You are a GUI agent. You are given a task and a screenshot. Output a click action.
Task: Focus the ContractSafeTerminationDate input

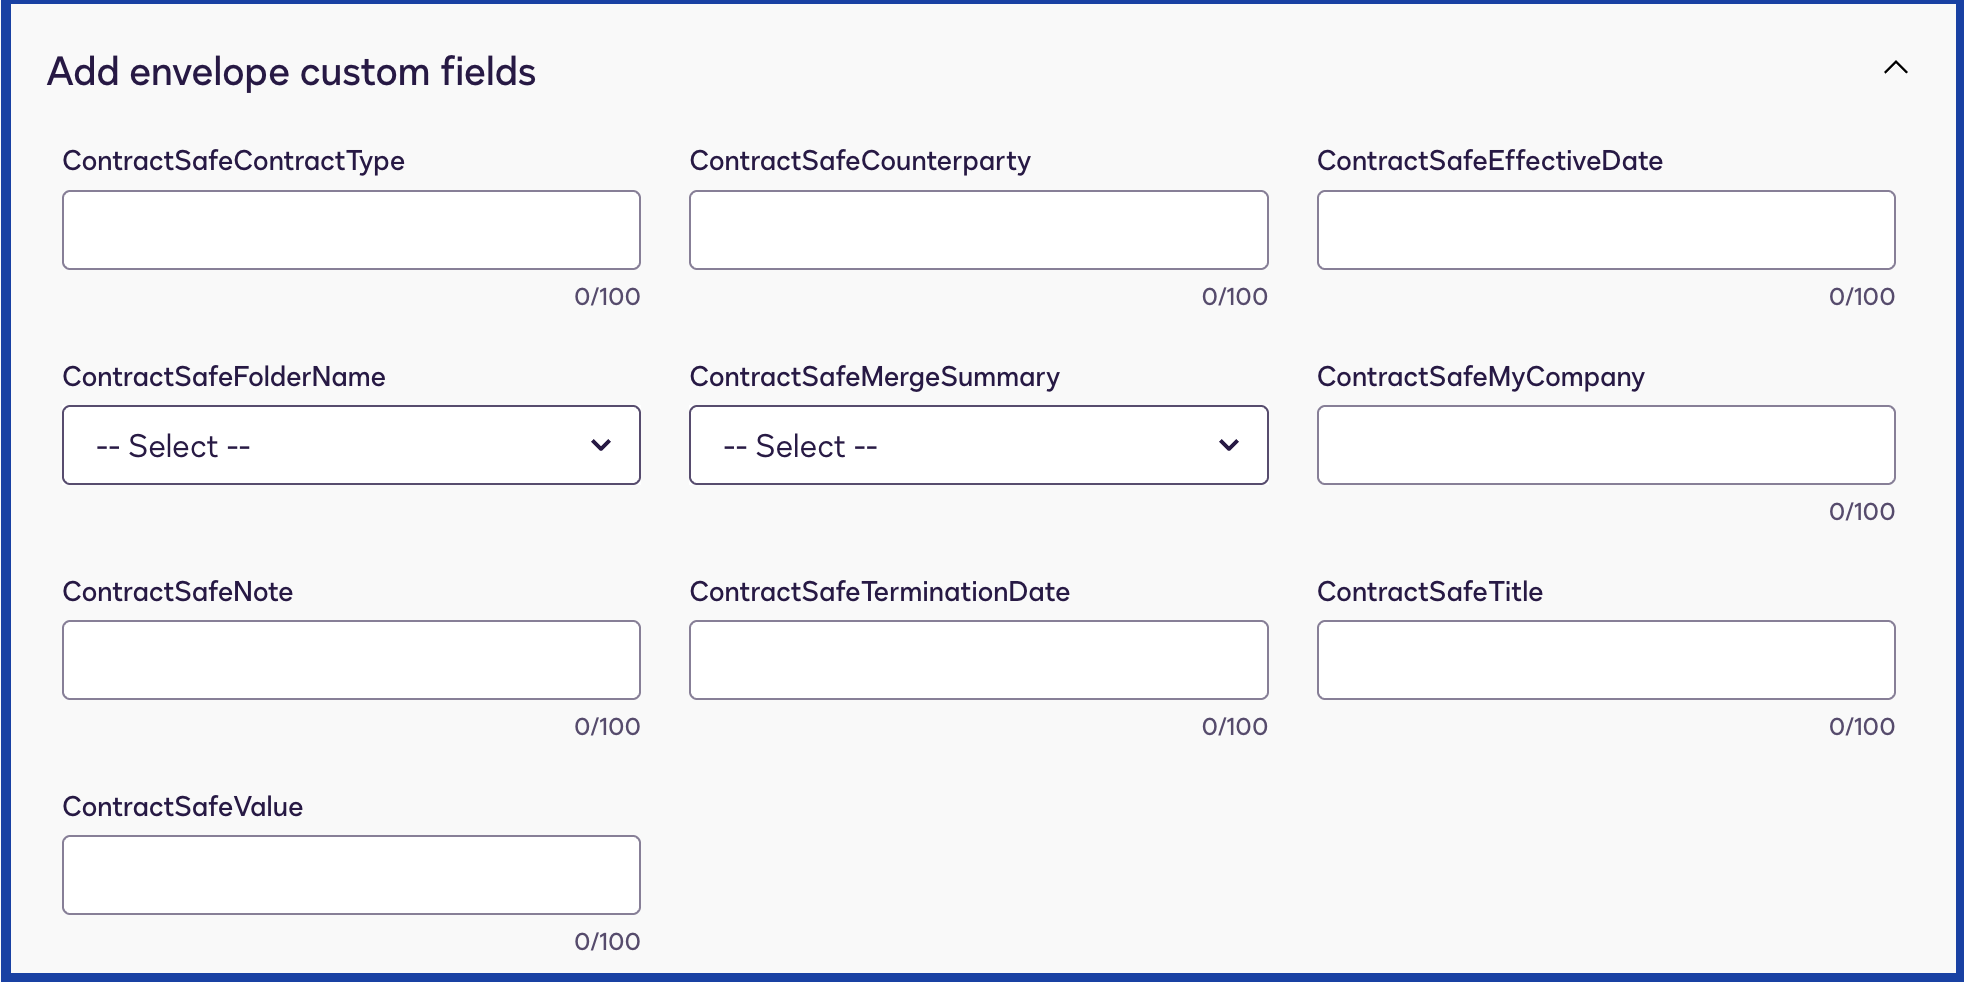(978, 660)
